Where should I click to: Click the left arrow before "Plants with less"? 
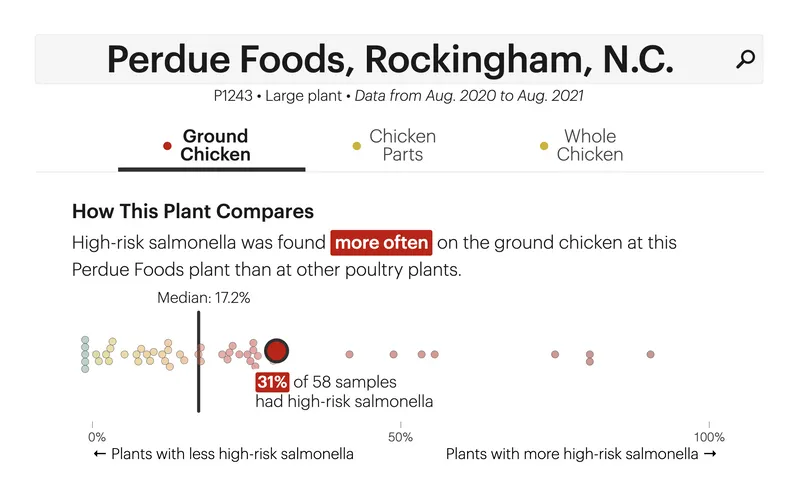tap(99, 454)
